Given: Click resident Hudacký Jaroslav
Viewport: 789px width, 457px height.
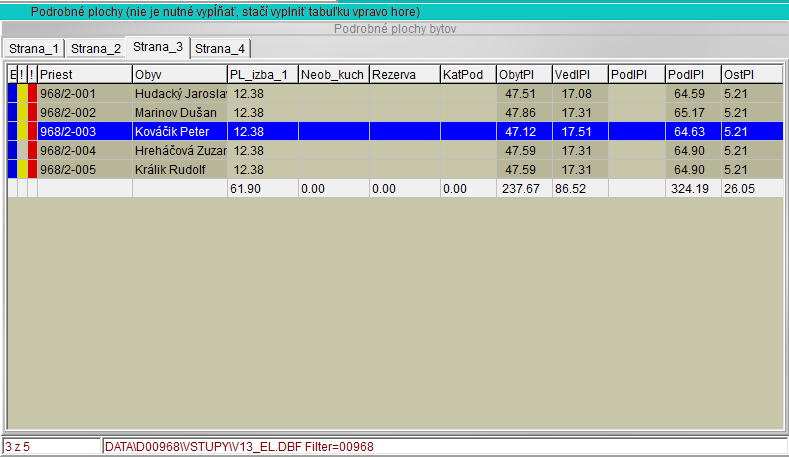Looking at the screenshot, I should [180, 94].
